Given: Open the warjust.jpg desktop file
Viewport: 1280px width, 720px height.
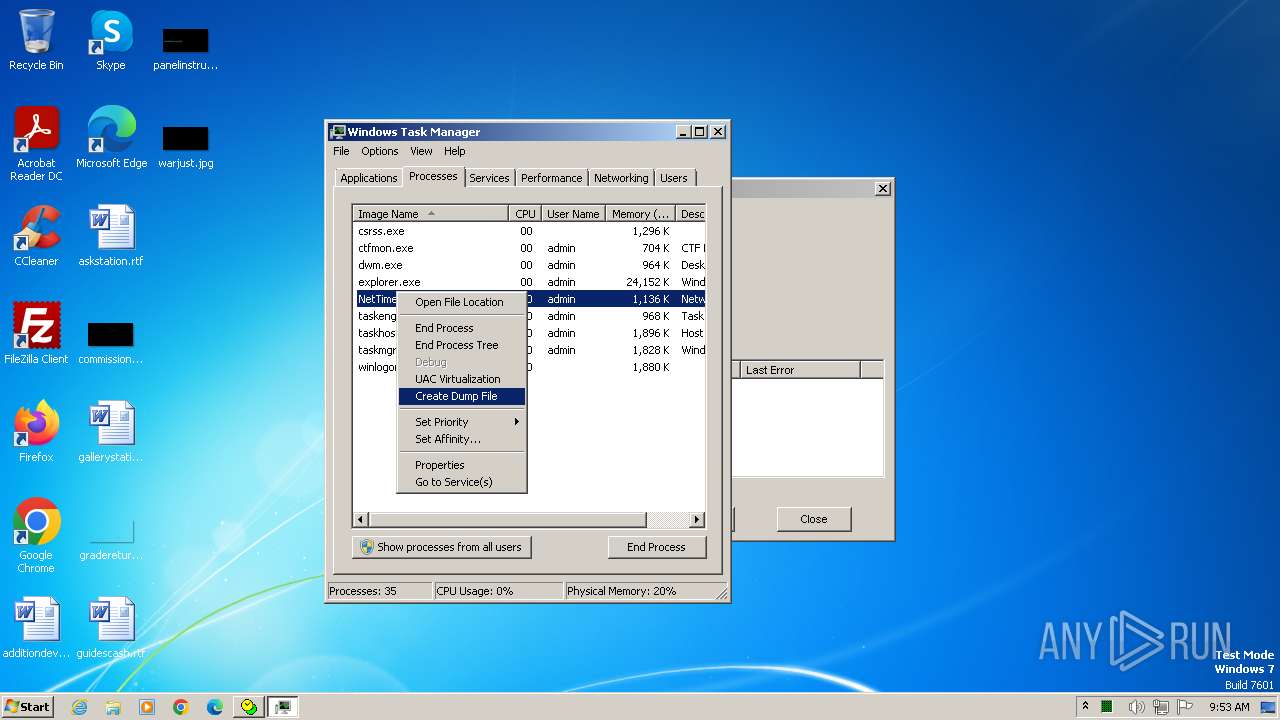Looking at the screenshot, I should (186, 146).
